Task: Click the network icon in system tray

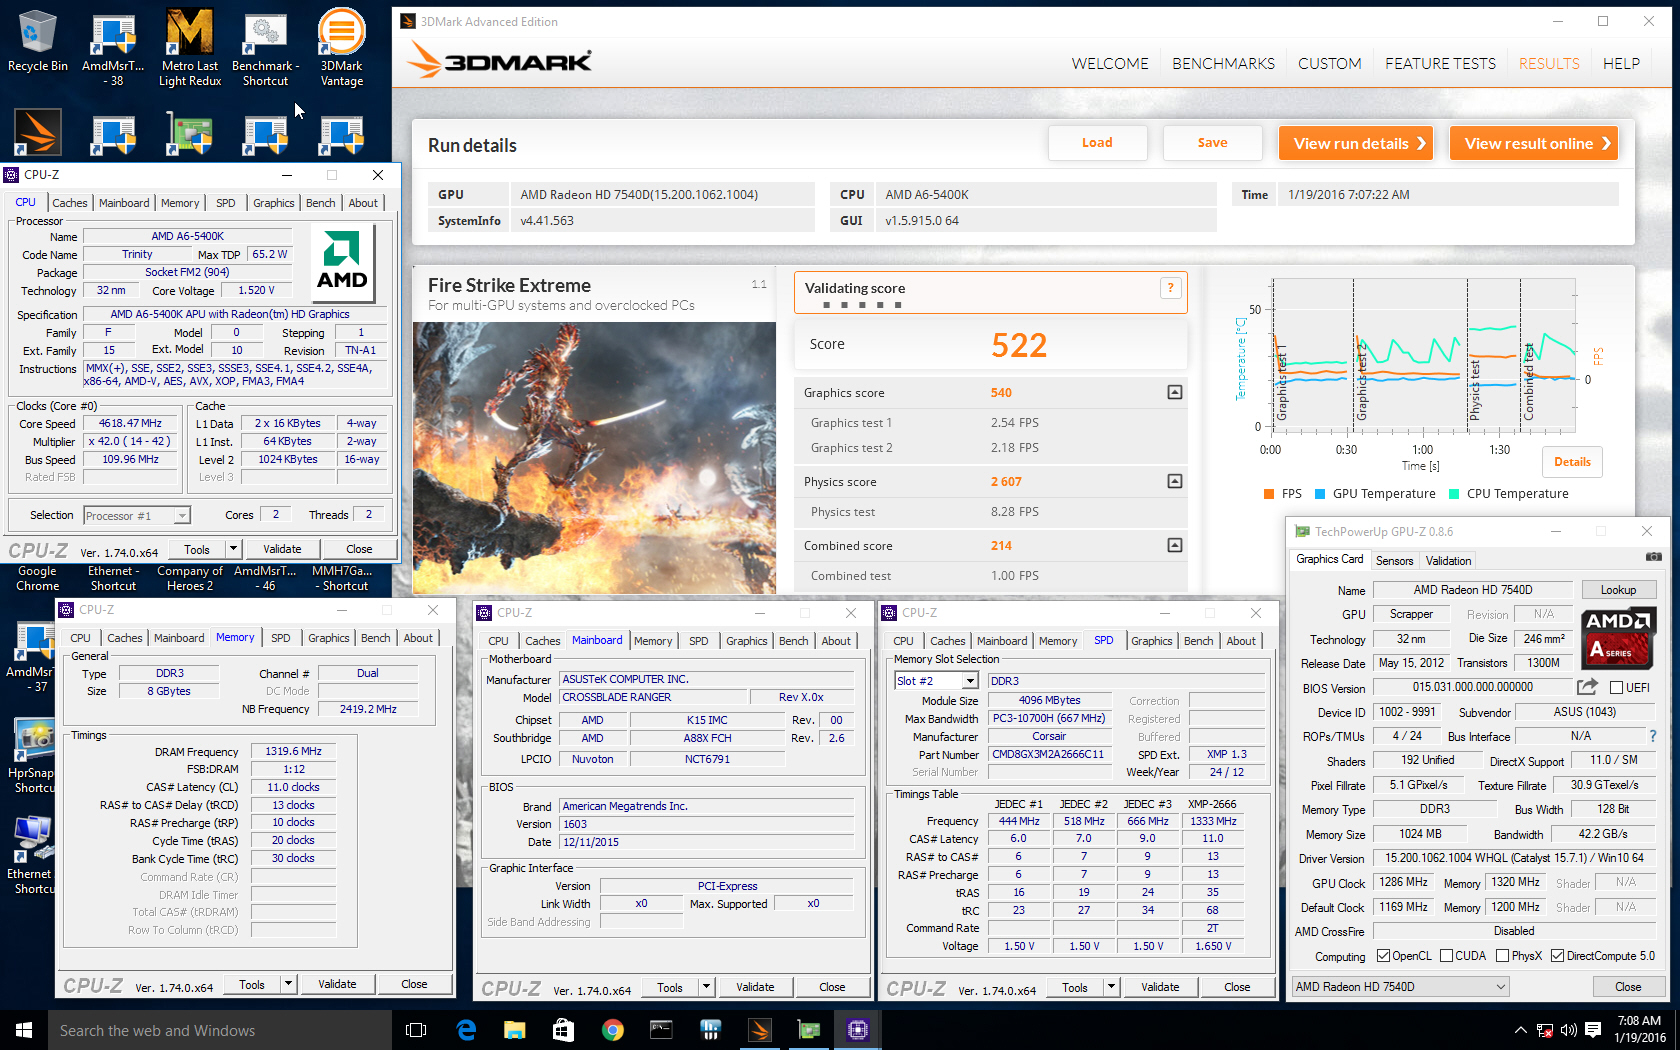Action: tap(1545, 1030)
